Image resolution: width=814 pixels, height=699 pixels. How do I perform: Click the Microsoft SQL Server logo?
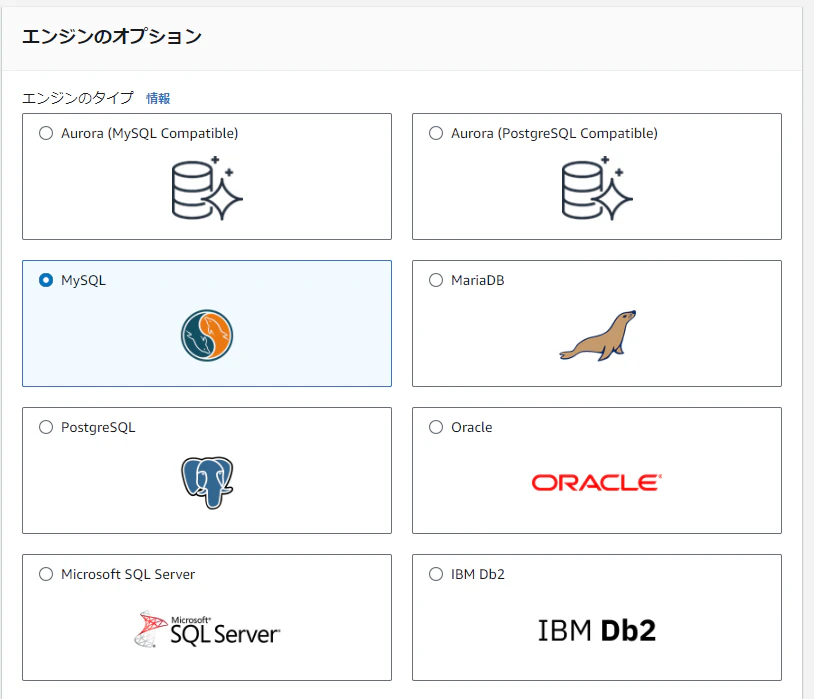point(207,629)
